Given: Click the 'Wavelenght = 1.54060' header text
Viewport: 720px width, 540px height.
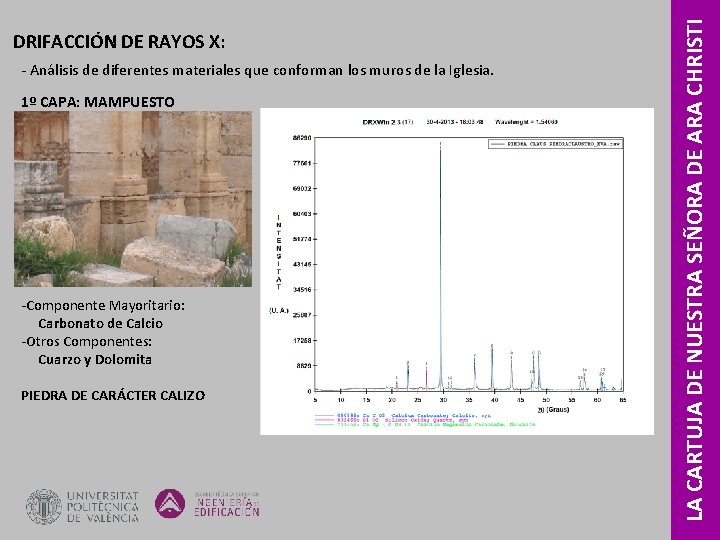Looking at the screenshot, I should [x=527, y=122].
